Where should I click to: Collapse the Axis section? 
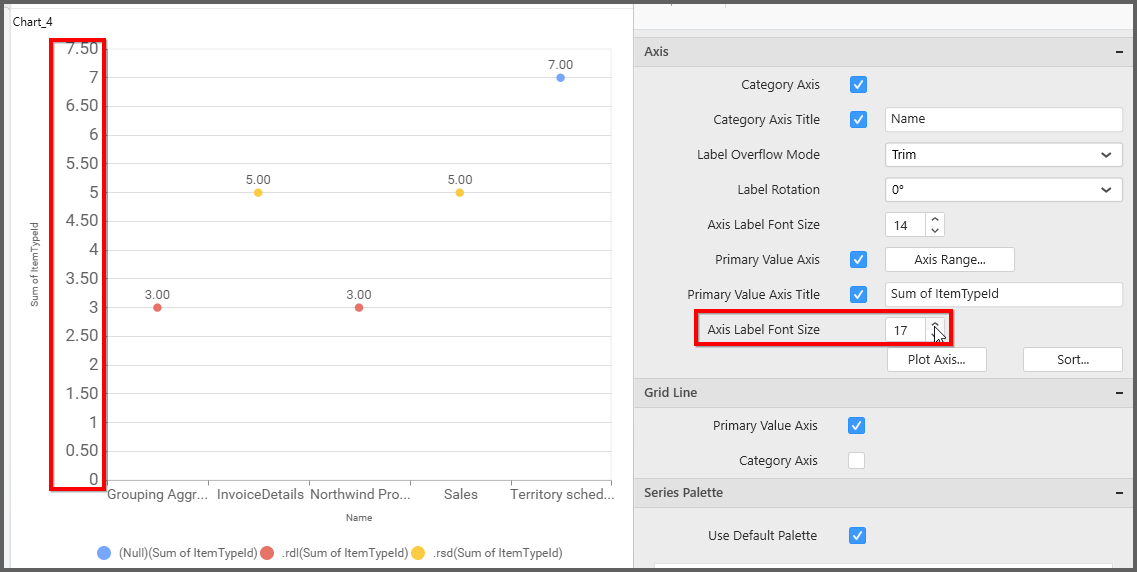pos(1118,52)
